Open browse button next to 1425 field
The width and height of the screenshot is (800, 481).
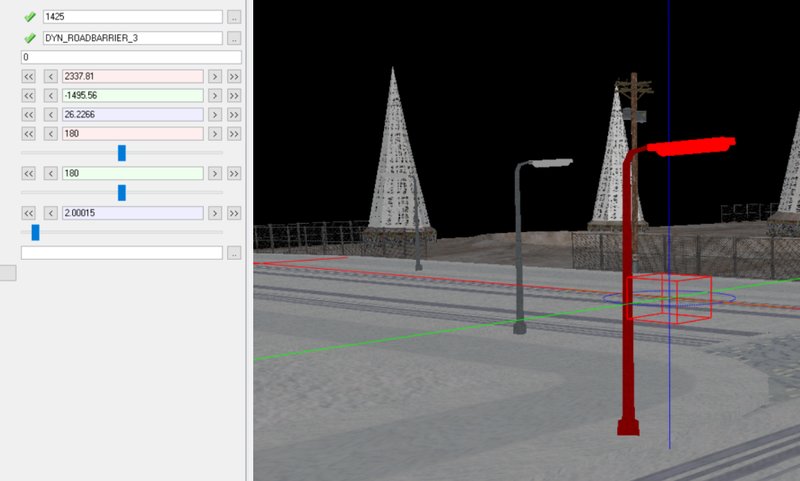pyautogui.click(x=234, y=17)
